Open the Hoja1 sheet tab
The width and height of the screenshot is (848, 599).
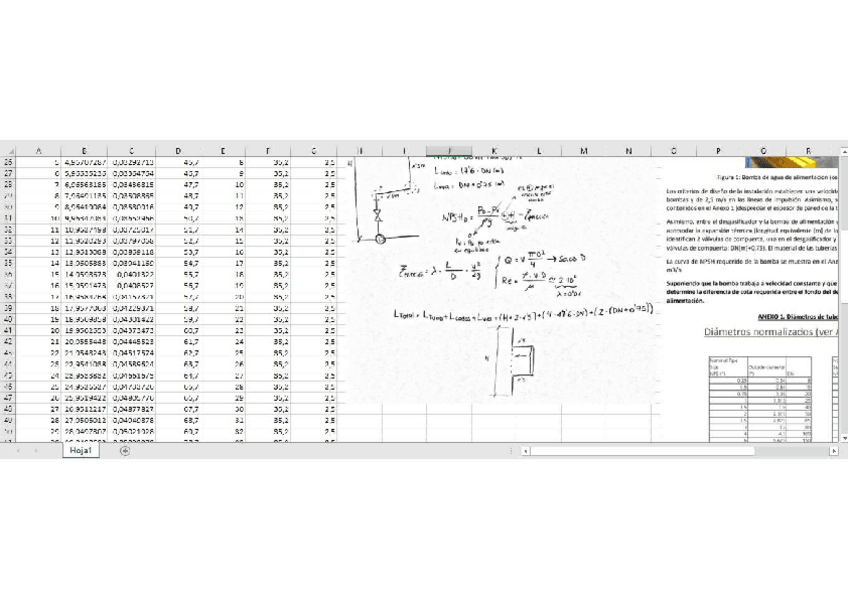pyautogui.click(x=81, y=450)
